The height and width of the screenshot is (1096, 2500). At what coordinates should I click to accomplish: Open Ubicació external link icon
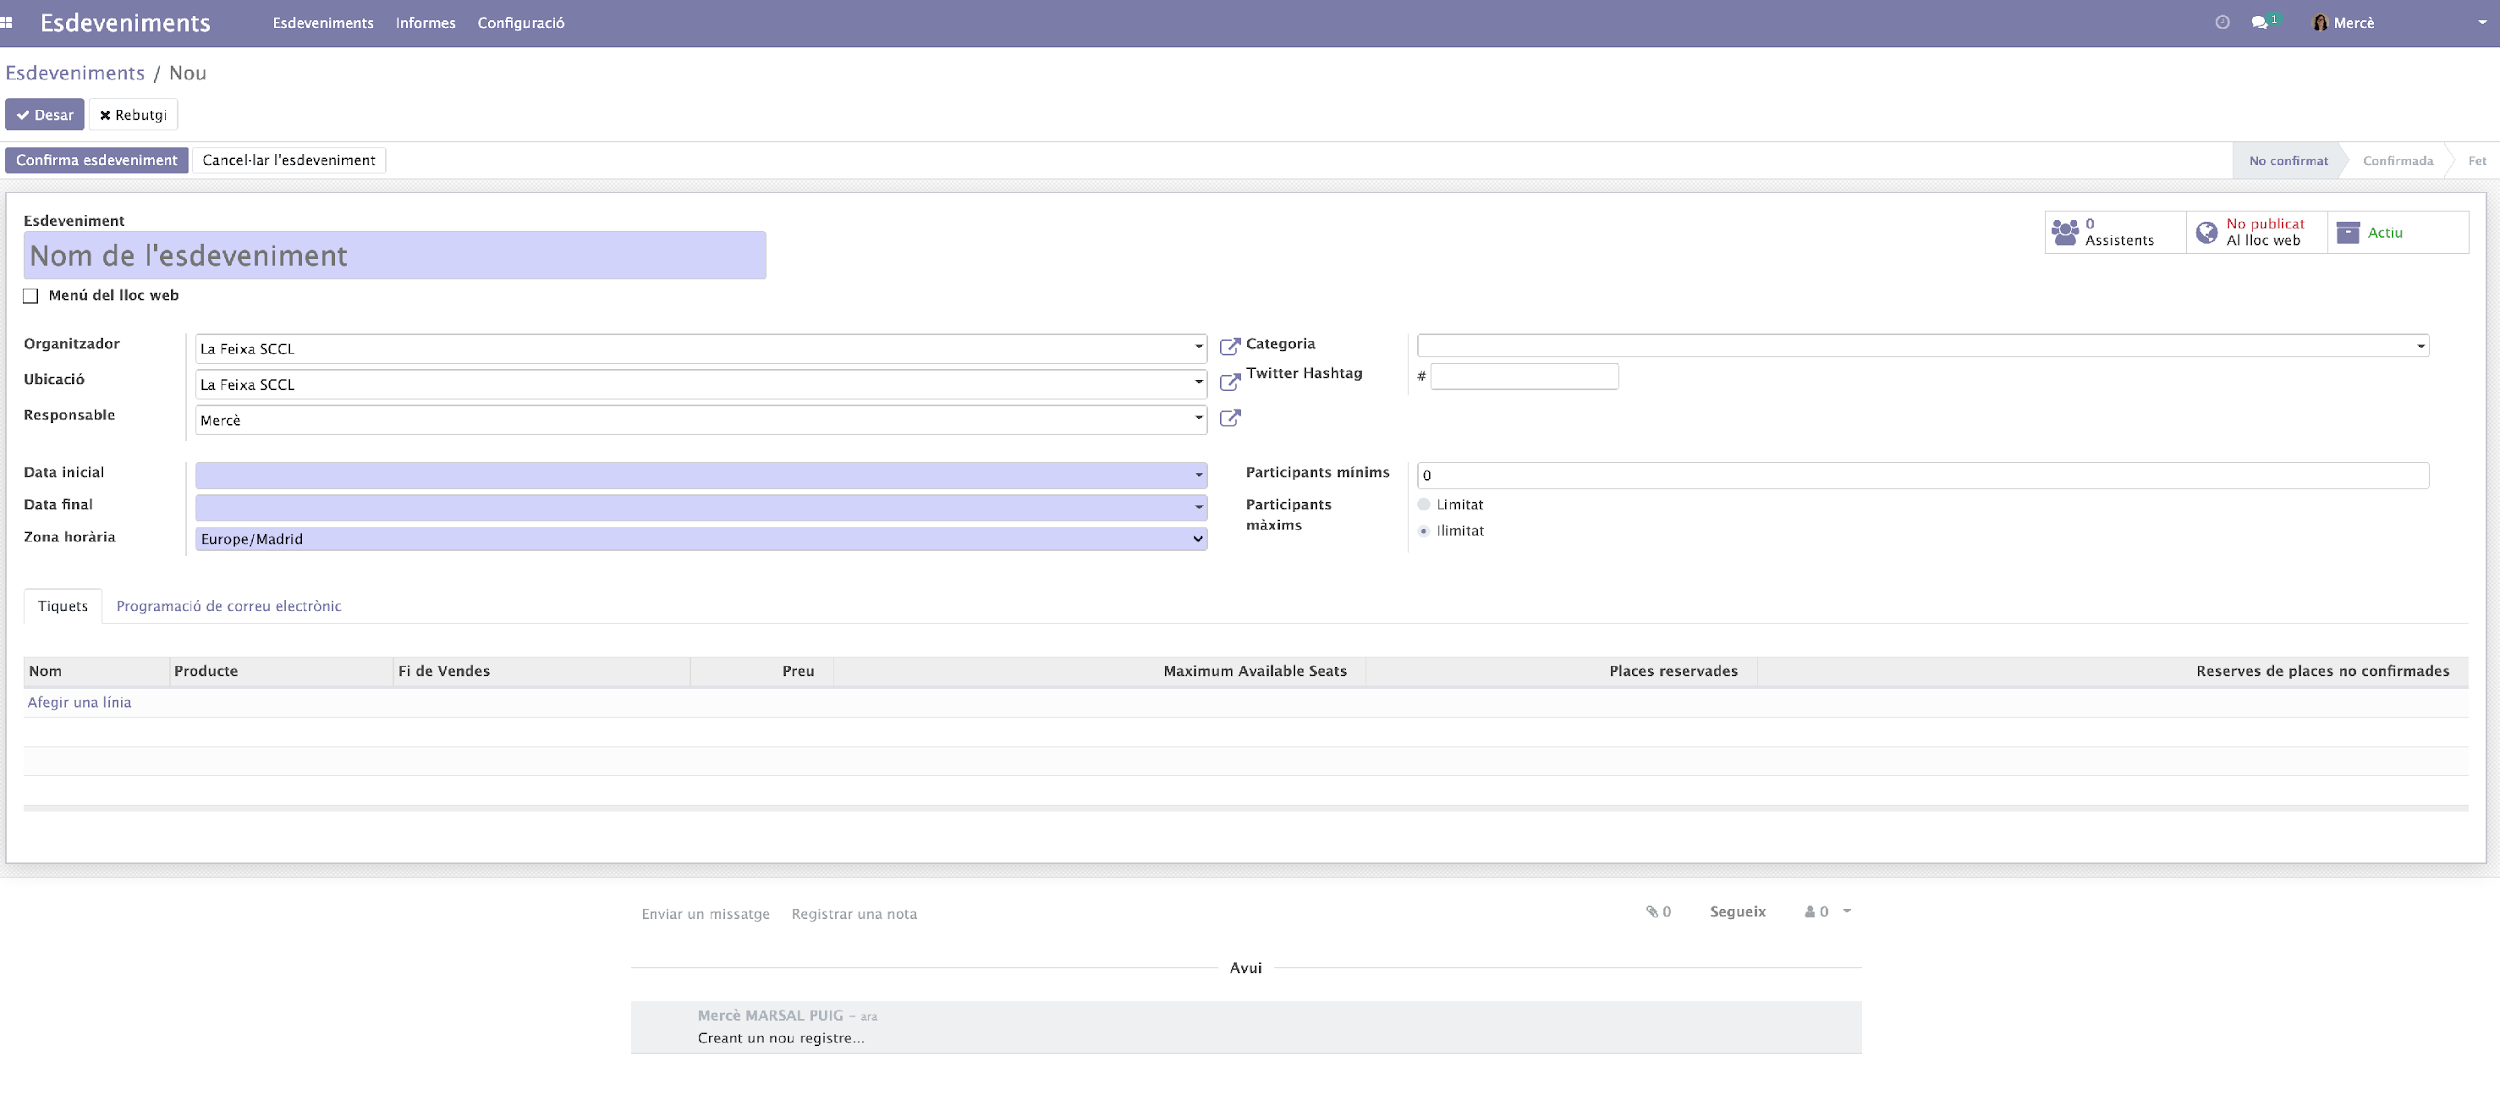(x=1230, y=382)
